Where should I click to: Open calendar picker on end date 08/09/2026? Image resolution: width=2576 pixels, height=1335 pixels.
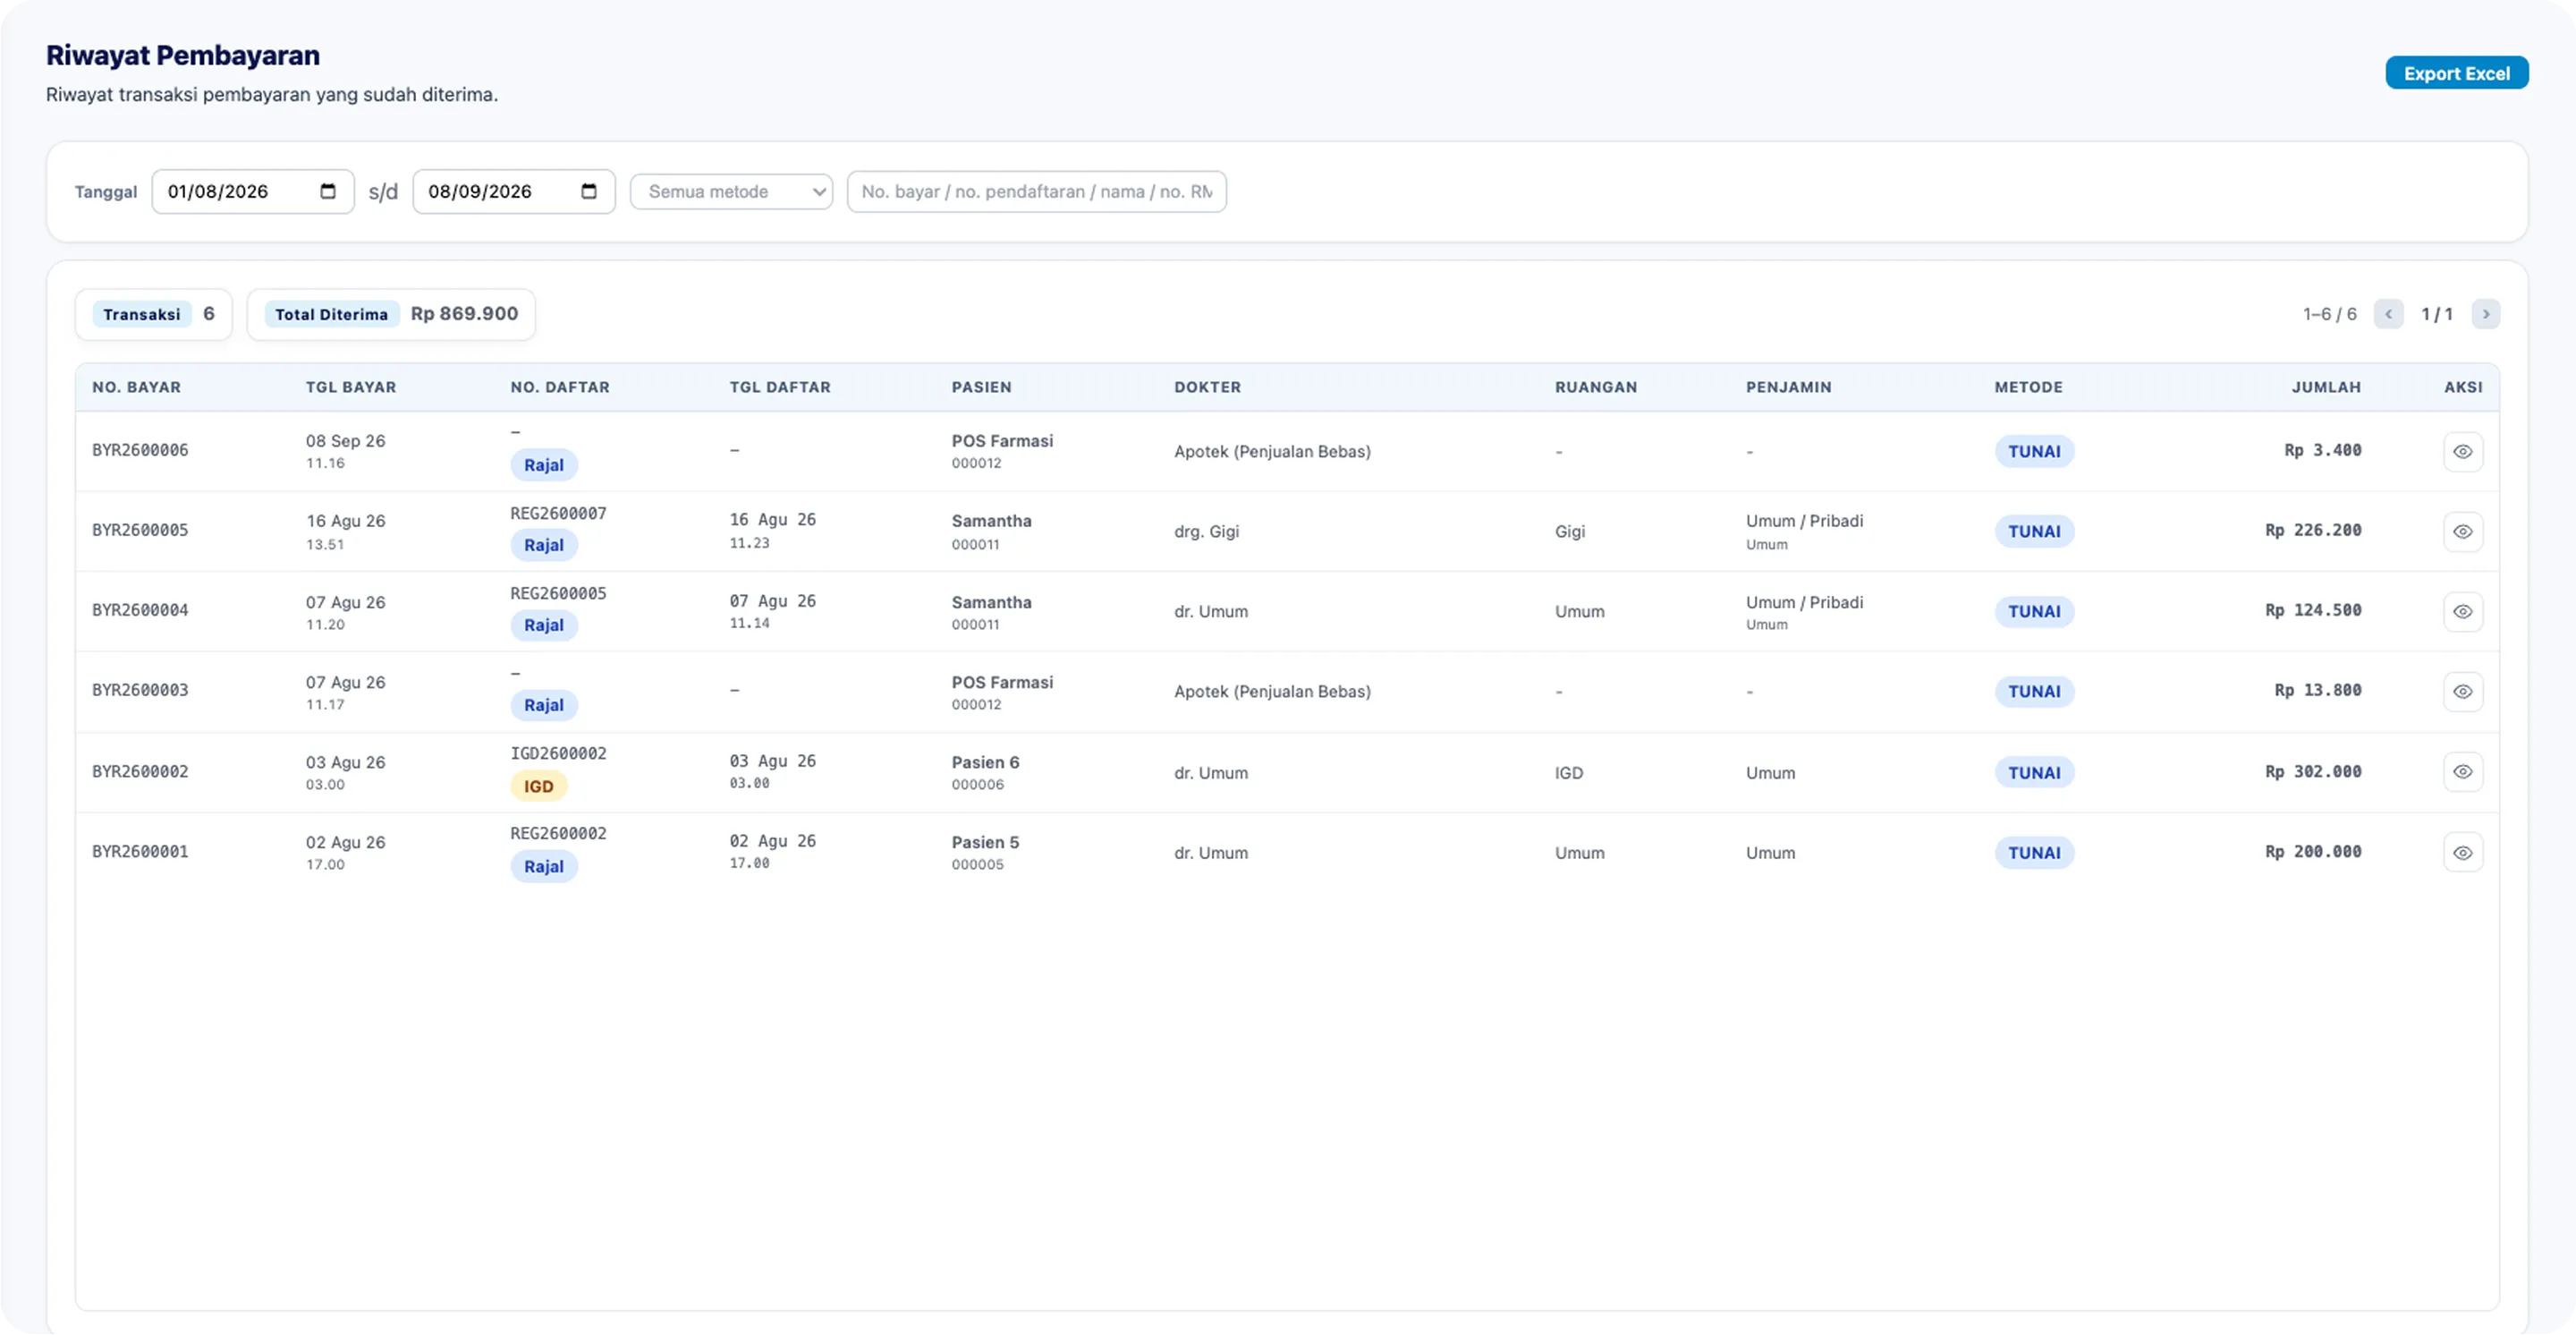[x=588, y=191]
